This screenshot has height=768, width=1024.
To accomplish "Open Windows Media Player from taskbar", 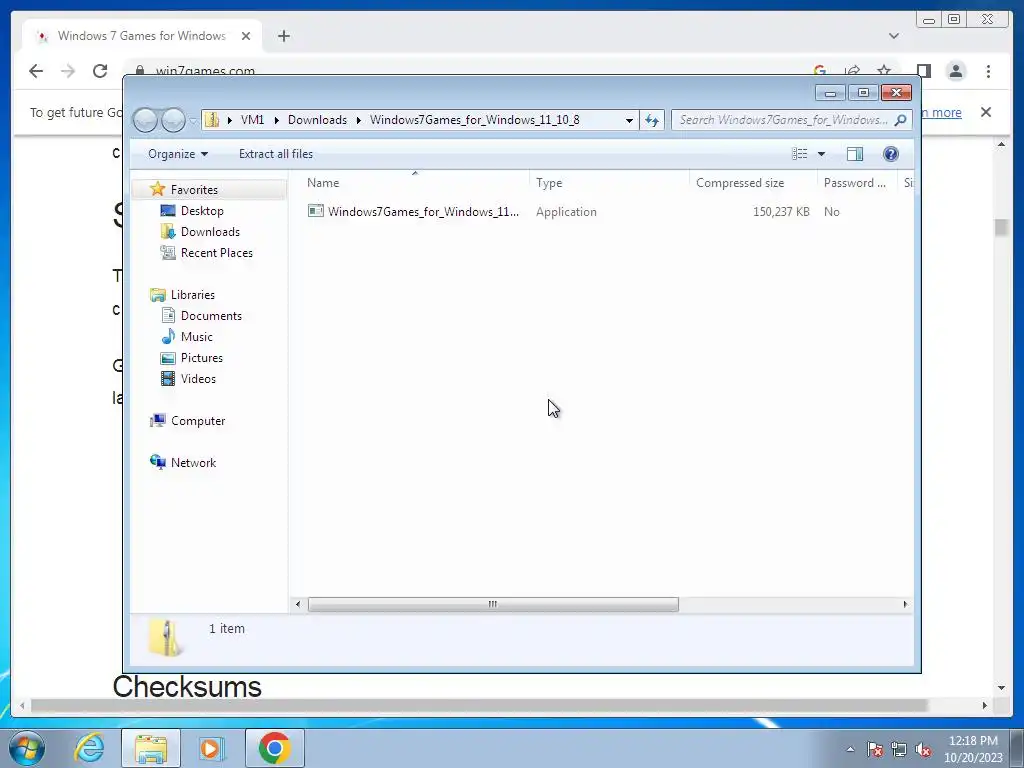I will pyautogui.click(x=211, y=748).
